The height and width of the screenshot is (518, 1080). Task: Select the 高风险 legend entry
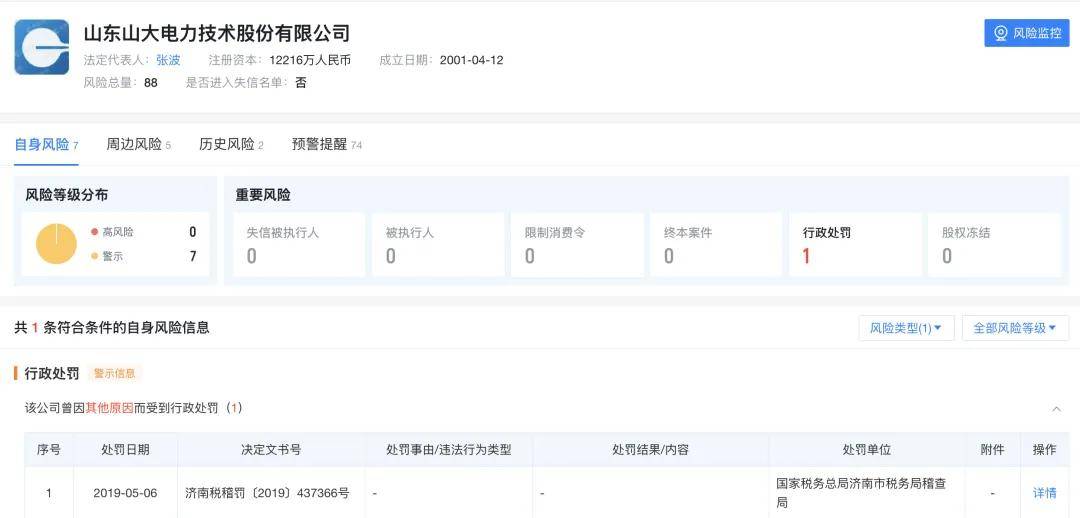pyautogui.click(x=112, y=232)
